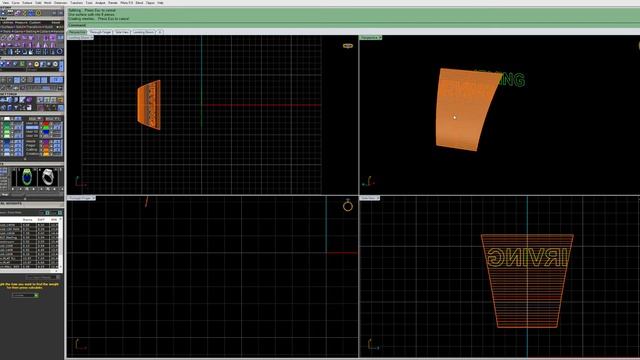Sort metal table by DWT column
This screenshot has height=360, width=640.
41,220
